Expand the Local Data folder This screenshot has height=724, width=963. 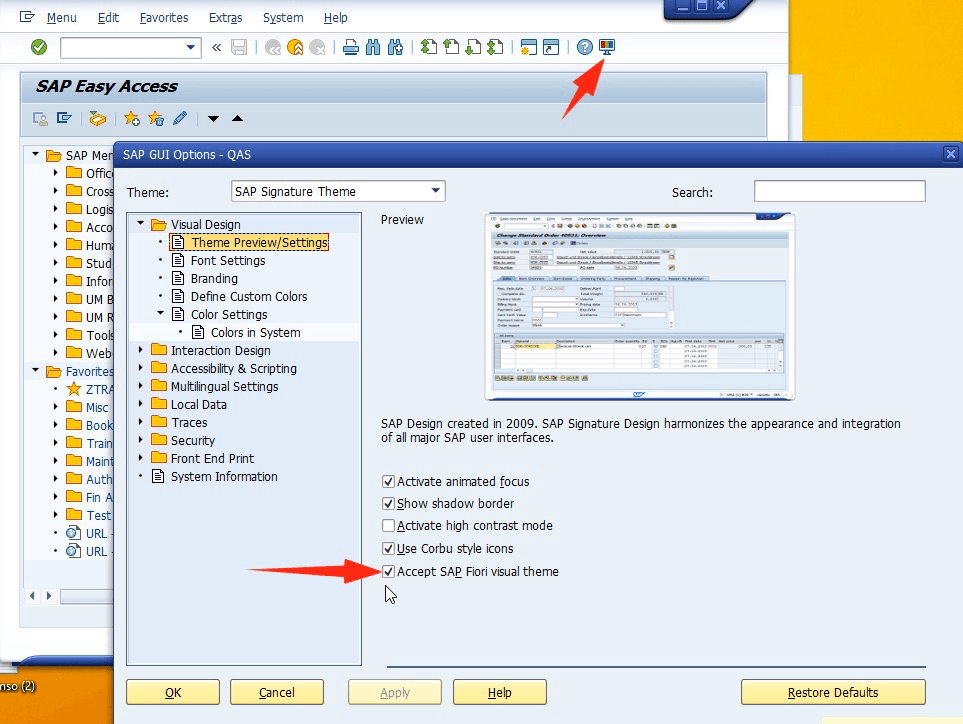click(141, 403)
